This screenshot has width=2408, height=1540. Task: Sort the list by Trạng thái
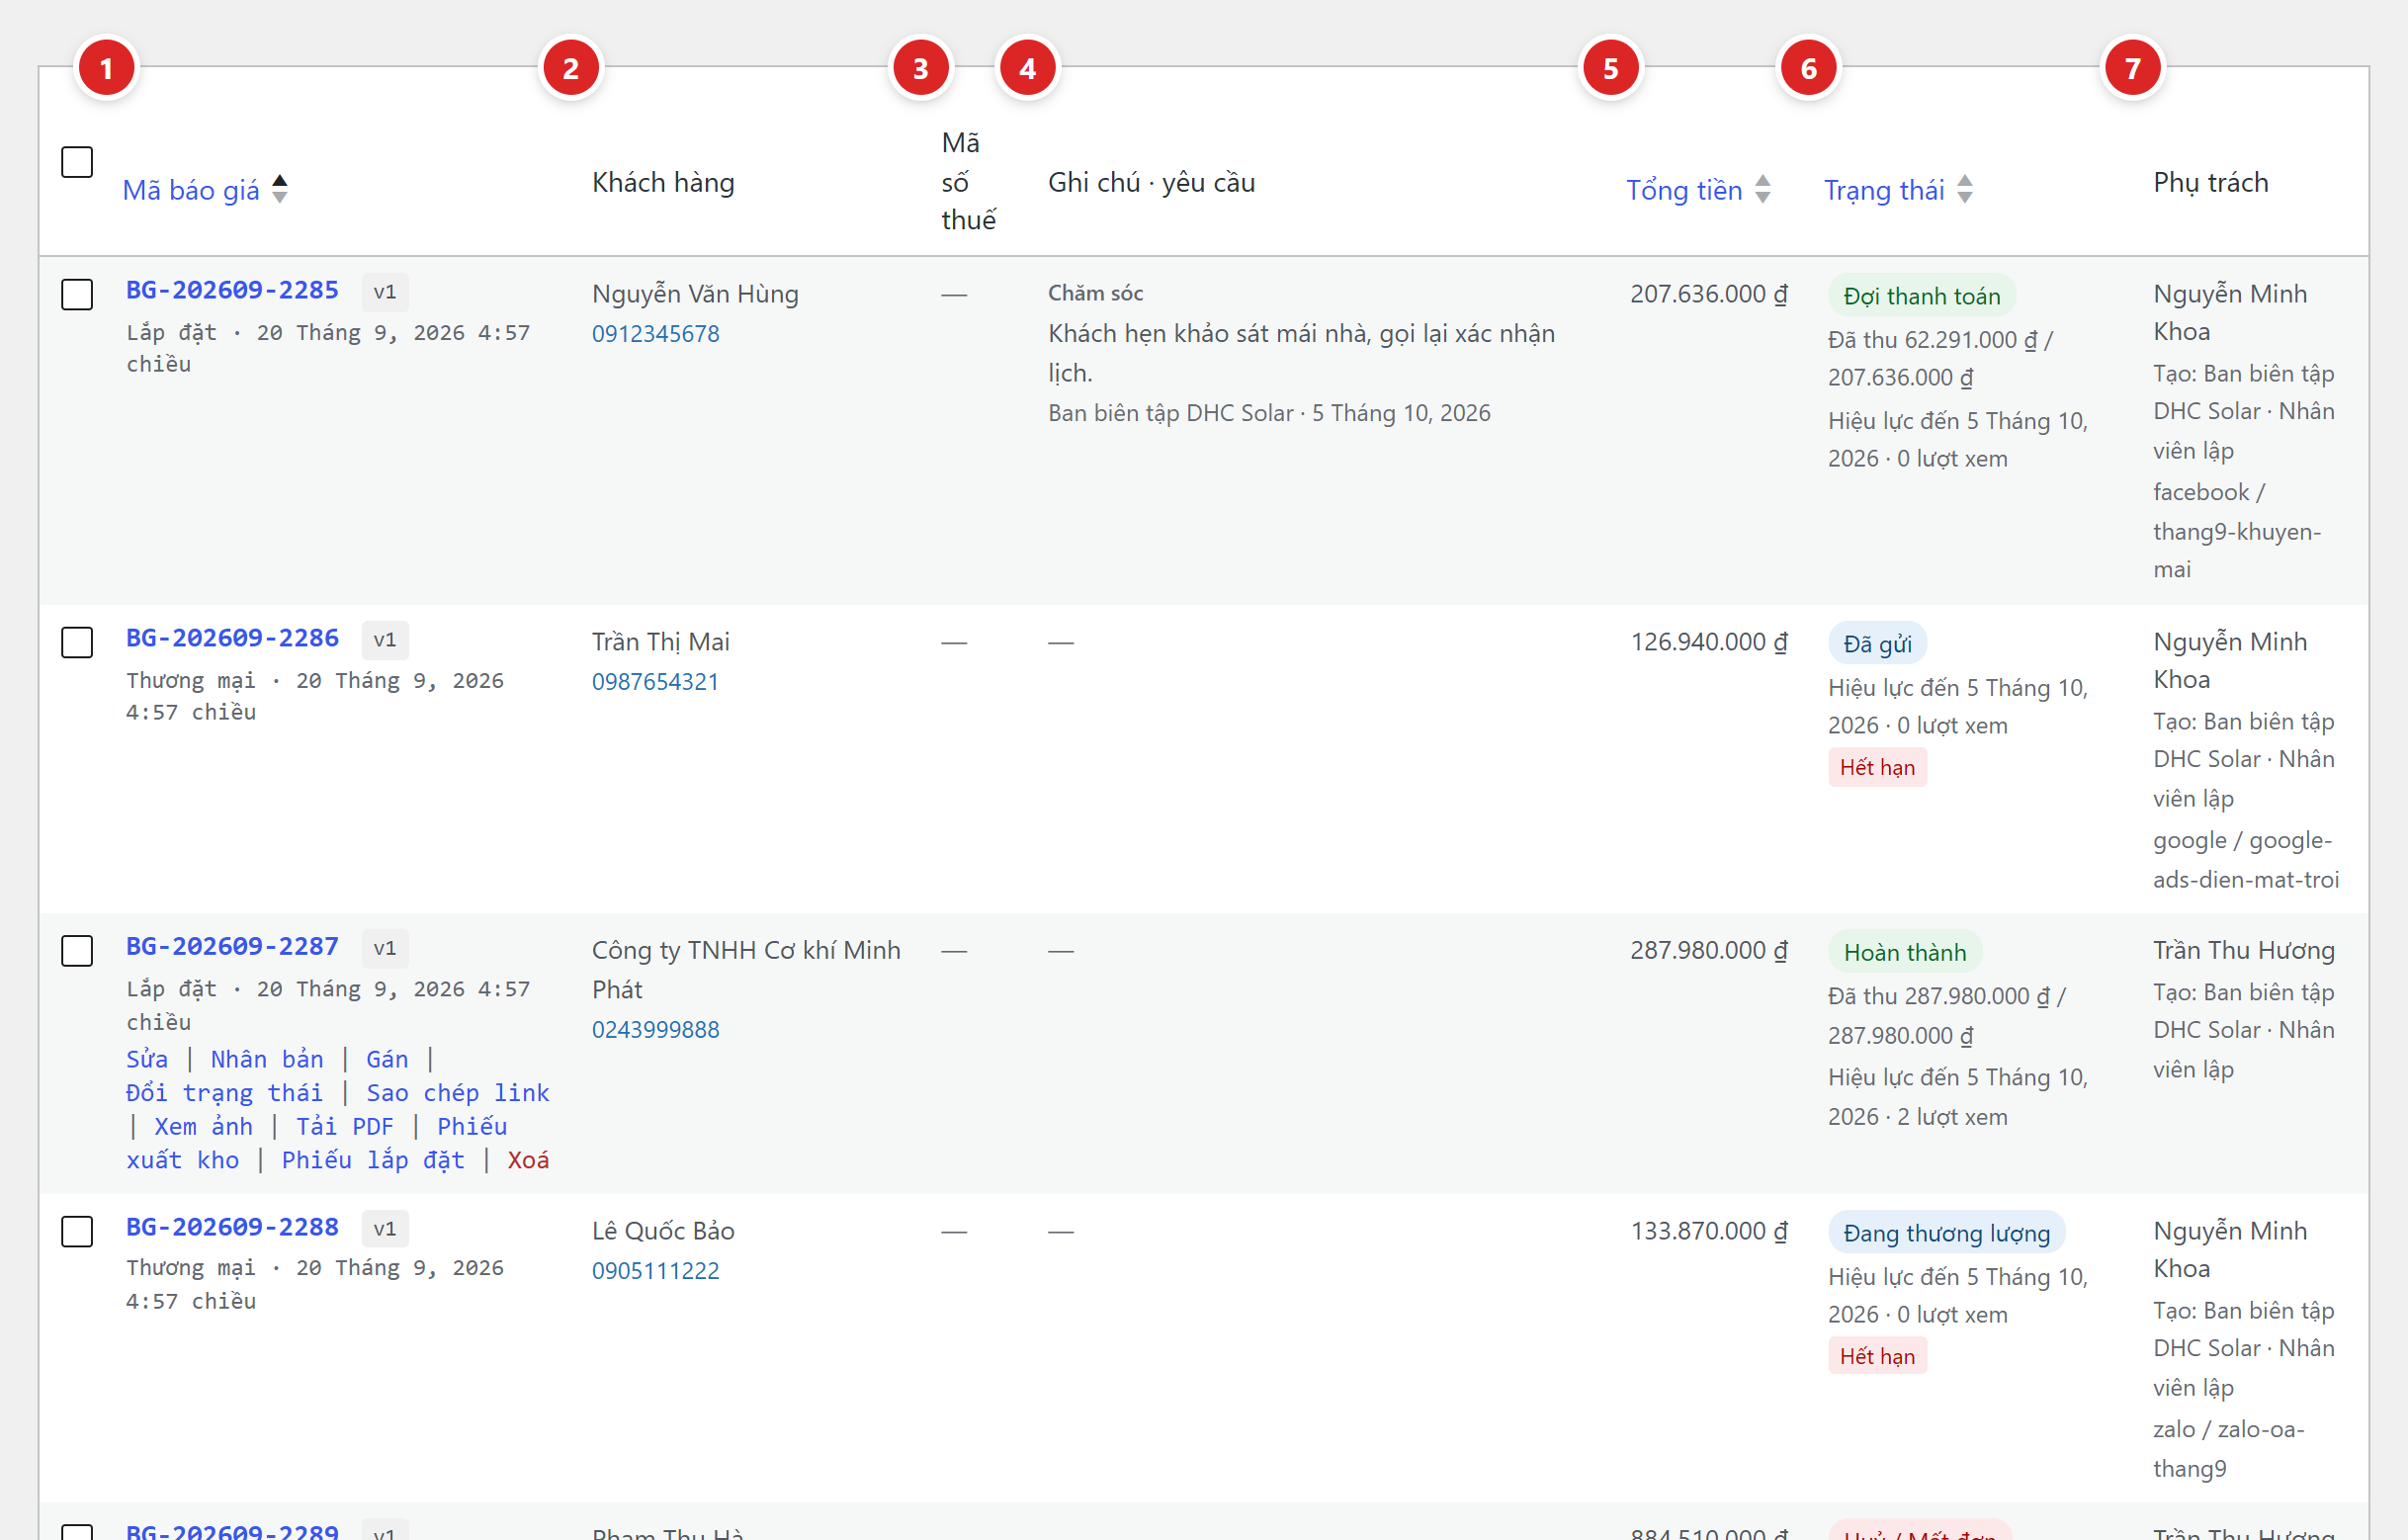pos(1884,190)
